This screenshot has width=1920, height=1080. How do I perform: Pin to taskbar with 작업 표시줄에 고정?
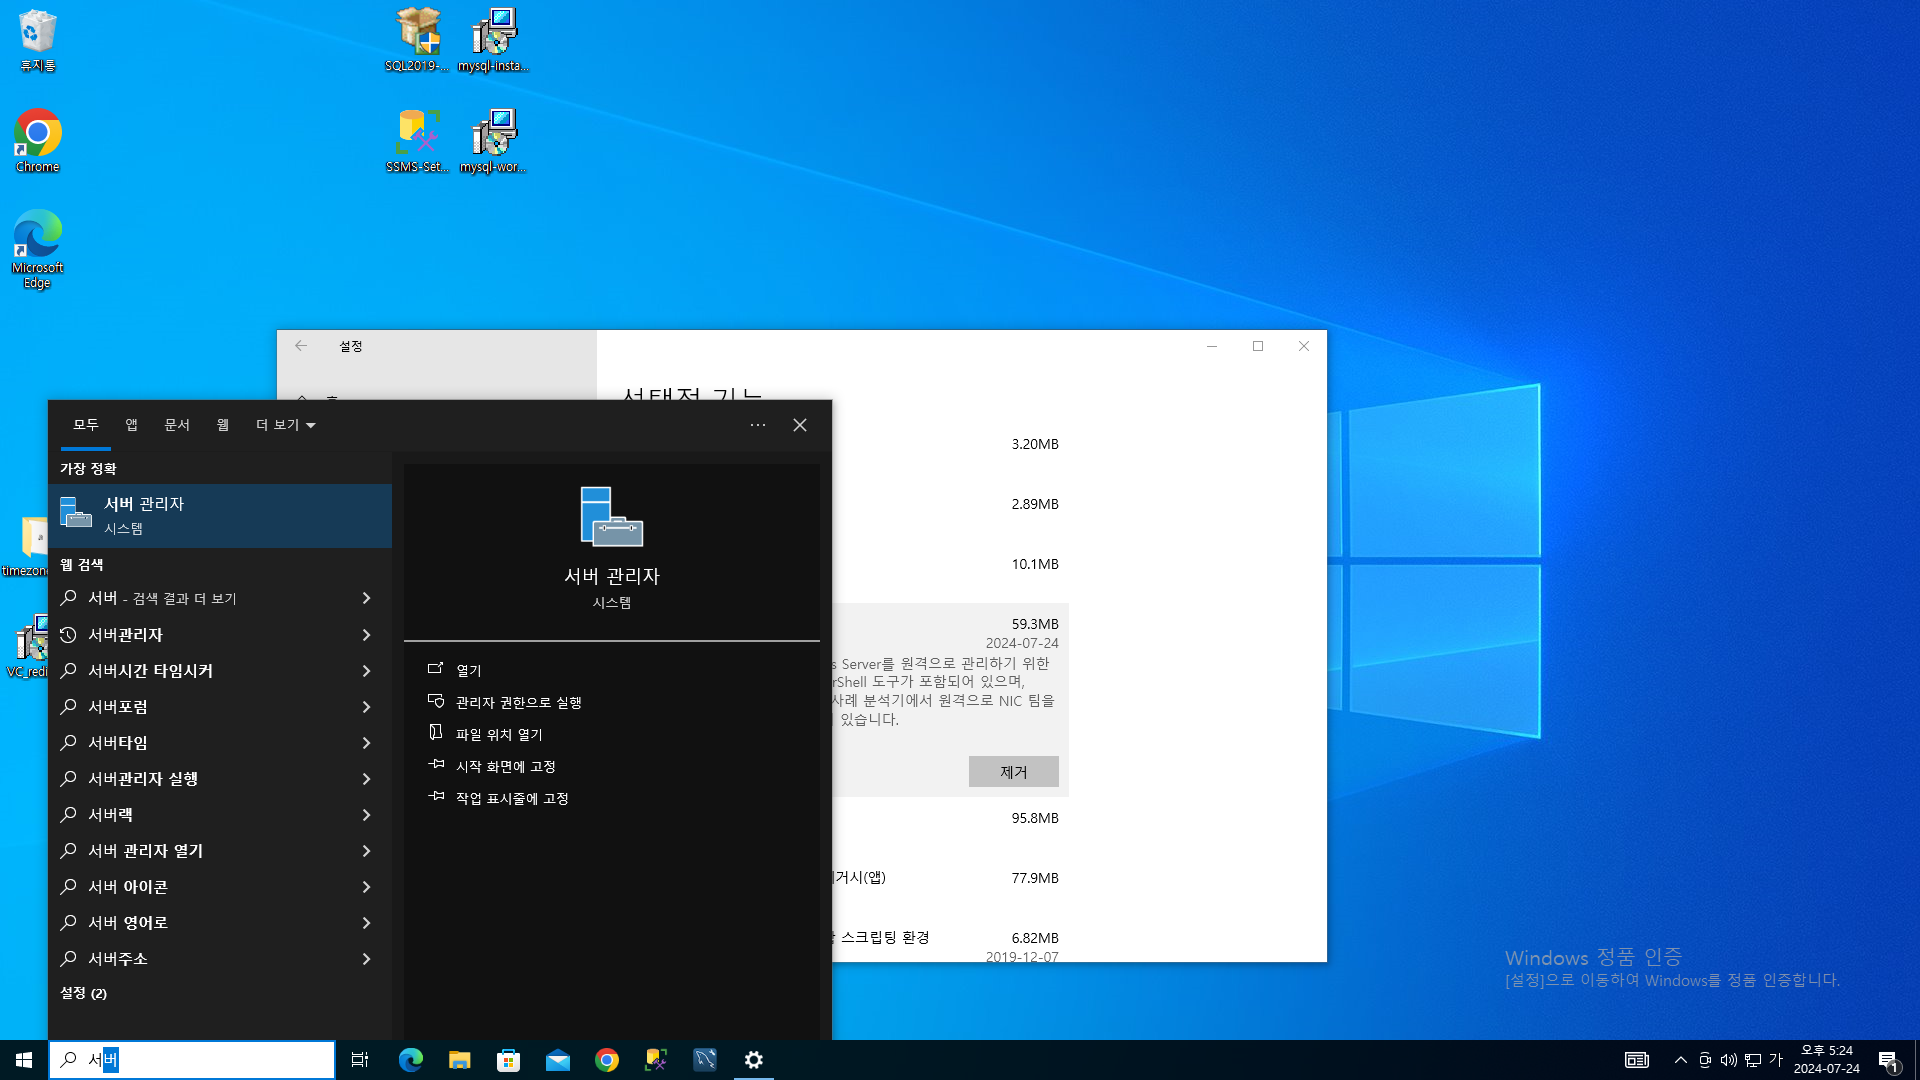[511, 799]
